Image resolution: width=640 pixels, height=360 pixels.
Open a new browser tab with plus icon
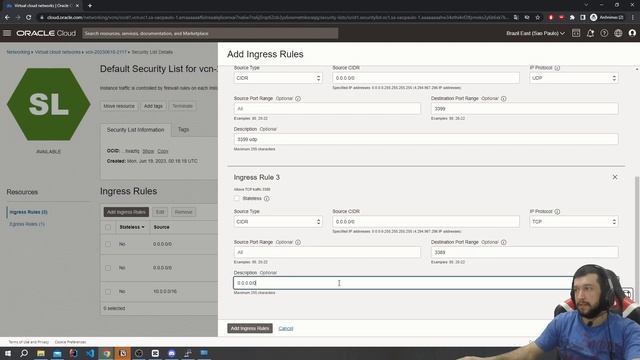[x=90, y=6]
